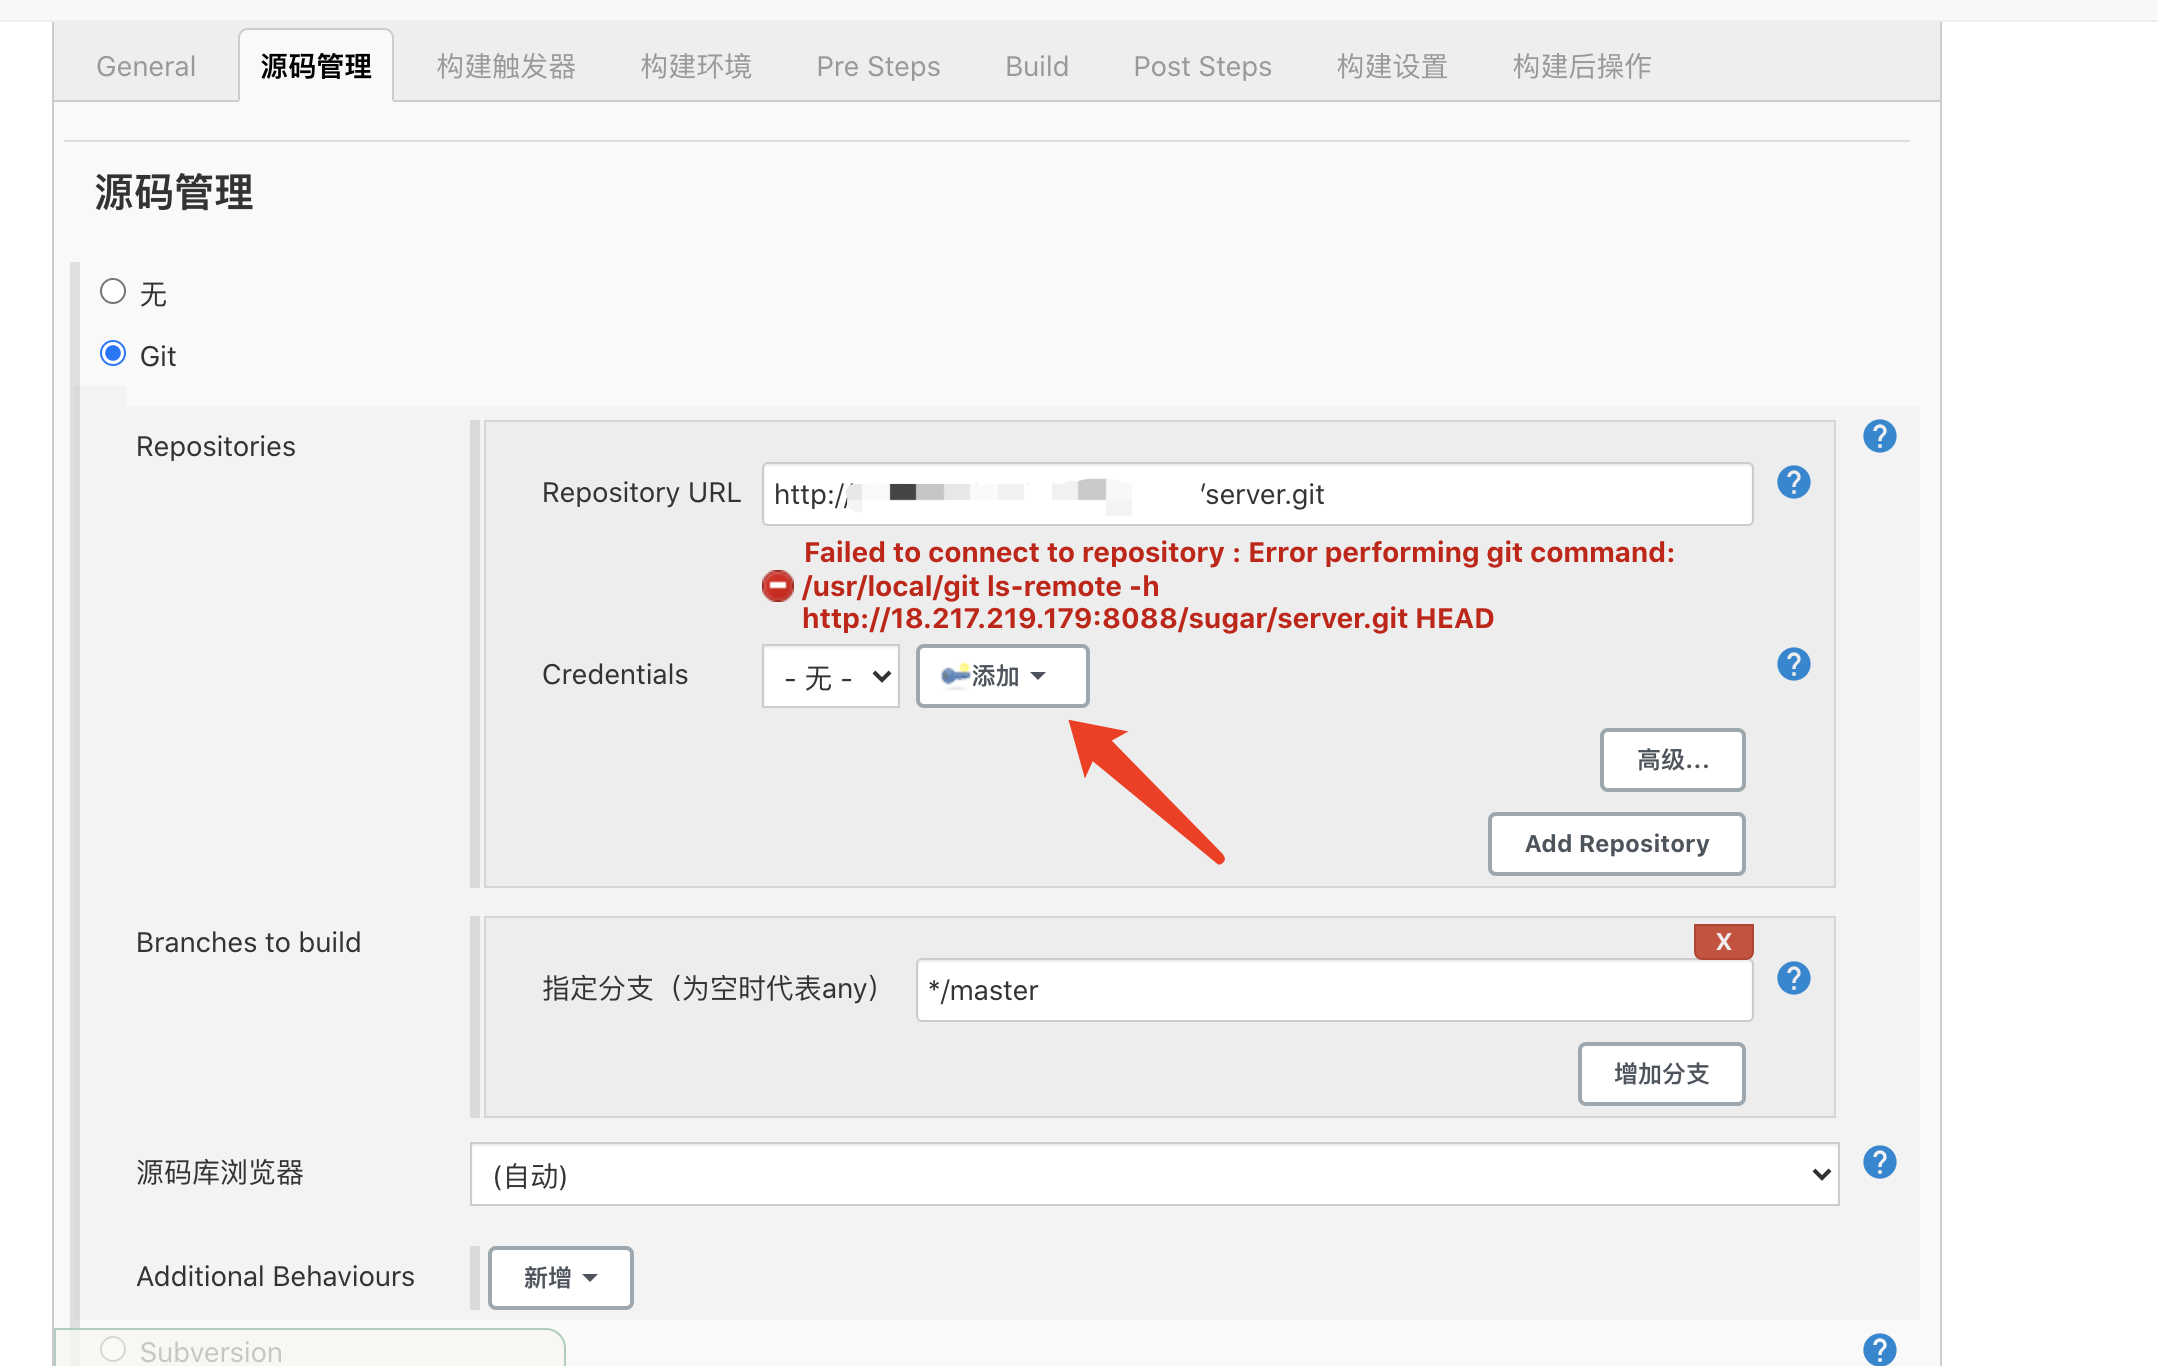Expand the 添加 credentials dropdown button
2158x1366 pixels.
pyautogui.click(x=1002, y=677)
